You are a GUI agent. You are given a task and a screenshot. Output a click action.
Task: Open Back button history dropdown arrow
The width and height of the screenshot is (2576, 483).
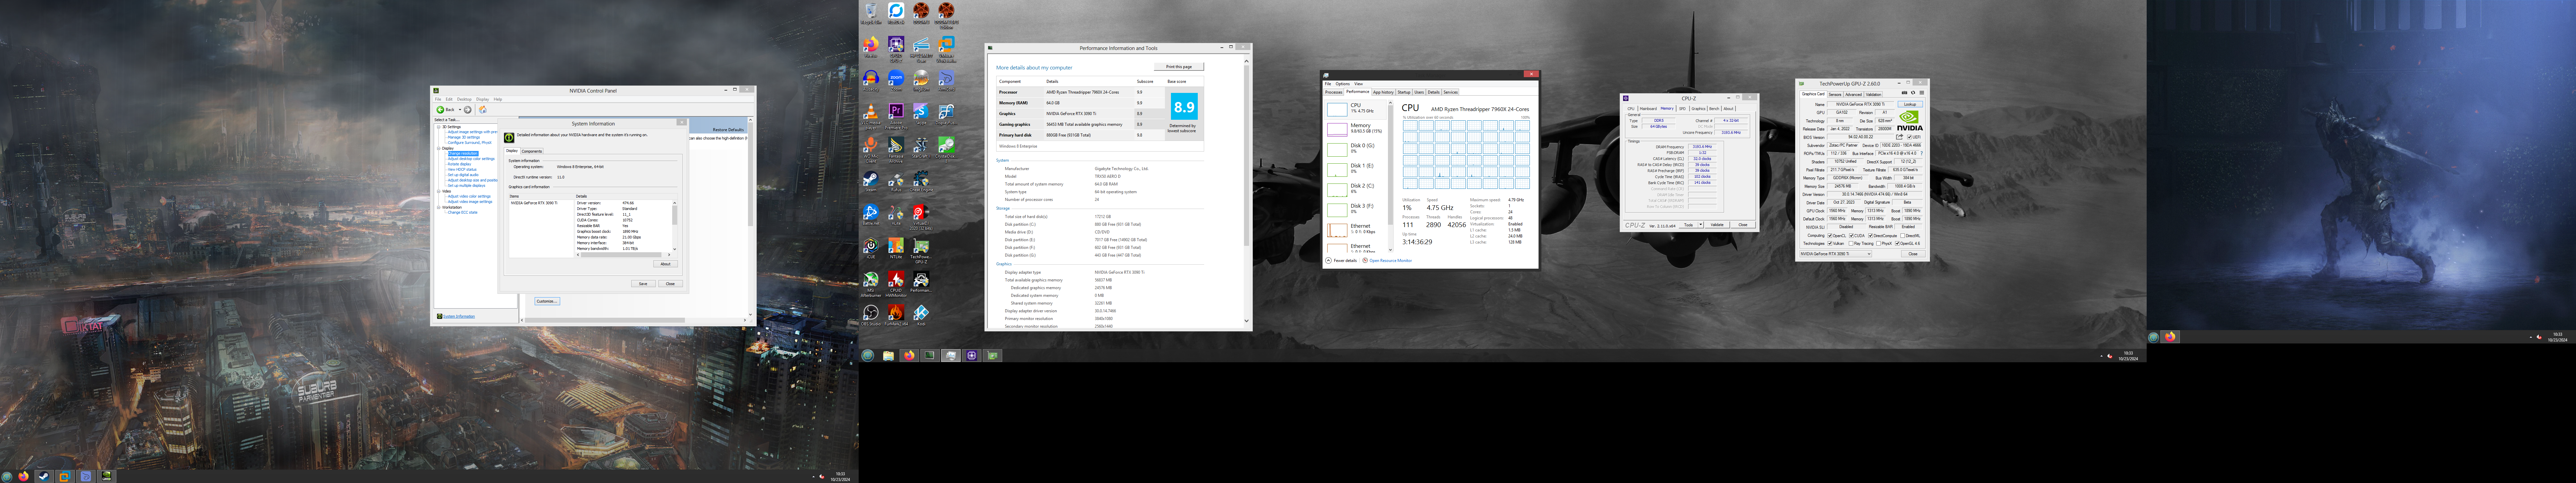click(460, 110)
